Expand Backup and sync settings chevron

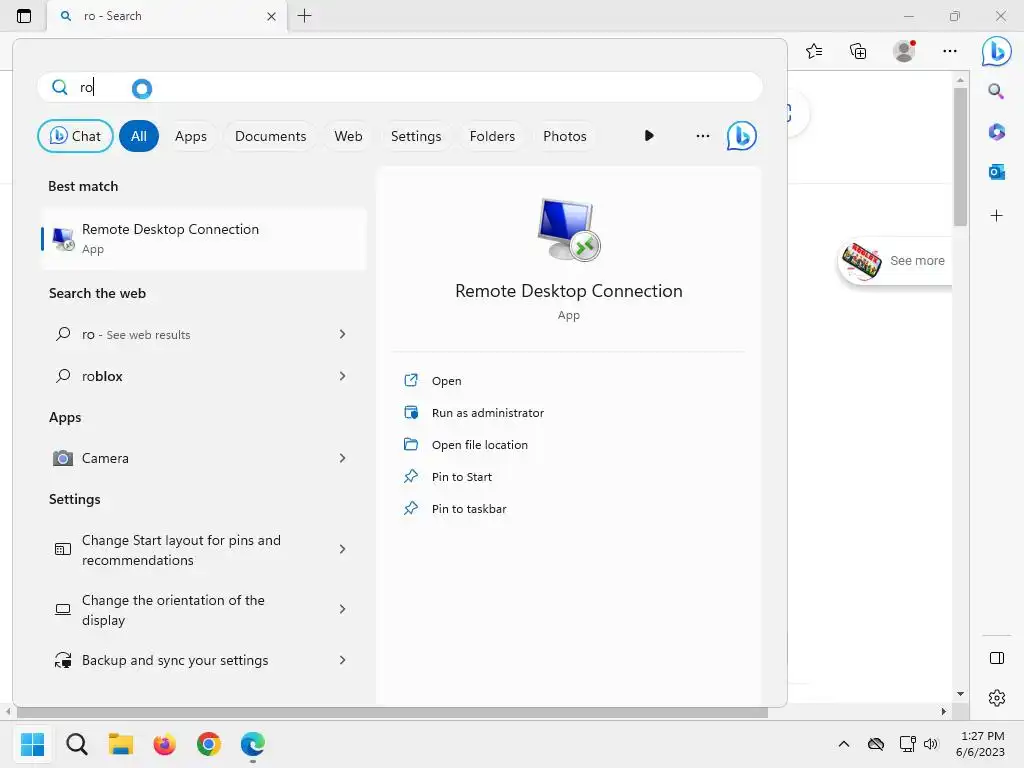click(342, 660)
